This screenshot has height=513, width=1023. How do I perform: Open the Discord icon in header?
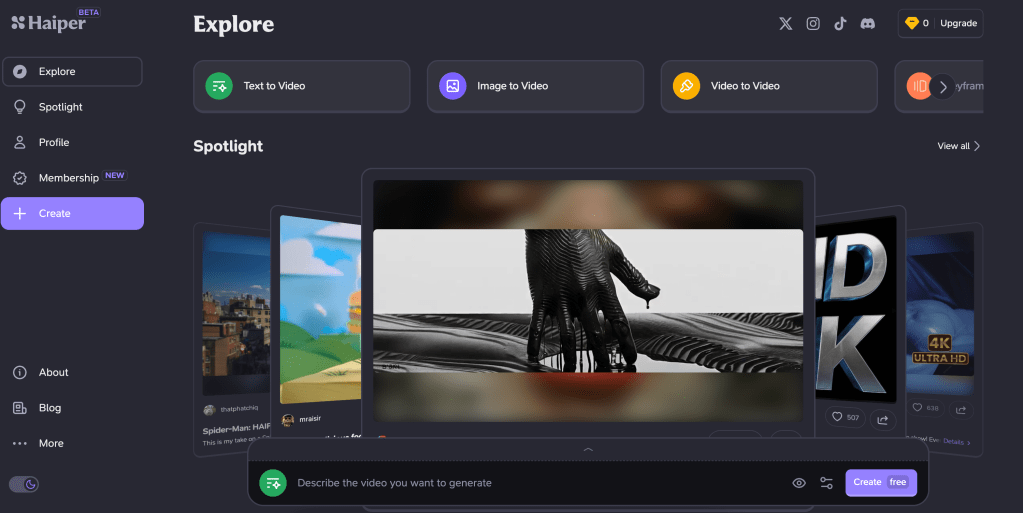(x=867, y=24)
